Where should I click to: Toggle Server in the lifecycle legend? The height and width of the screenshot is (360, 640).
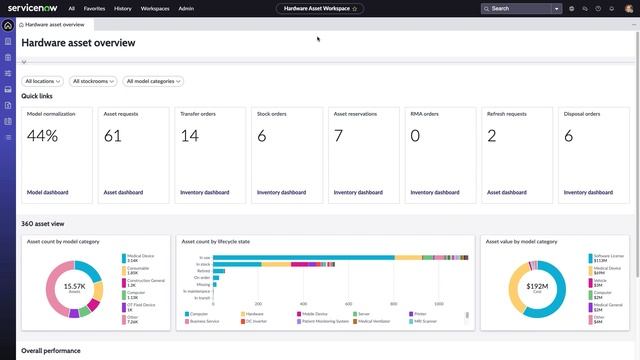point(361,314)
